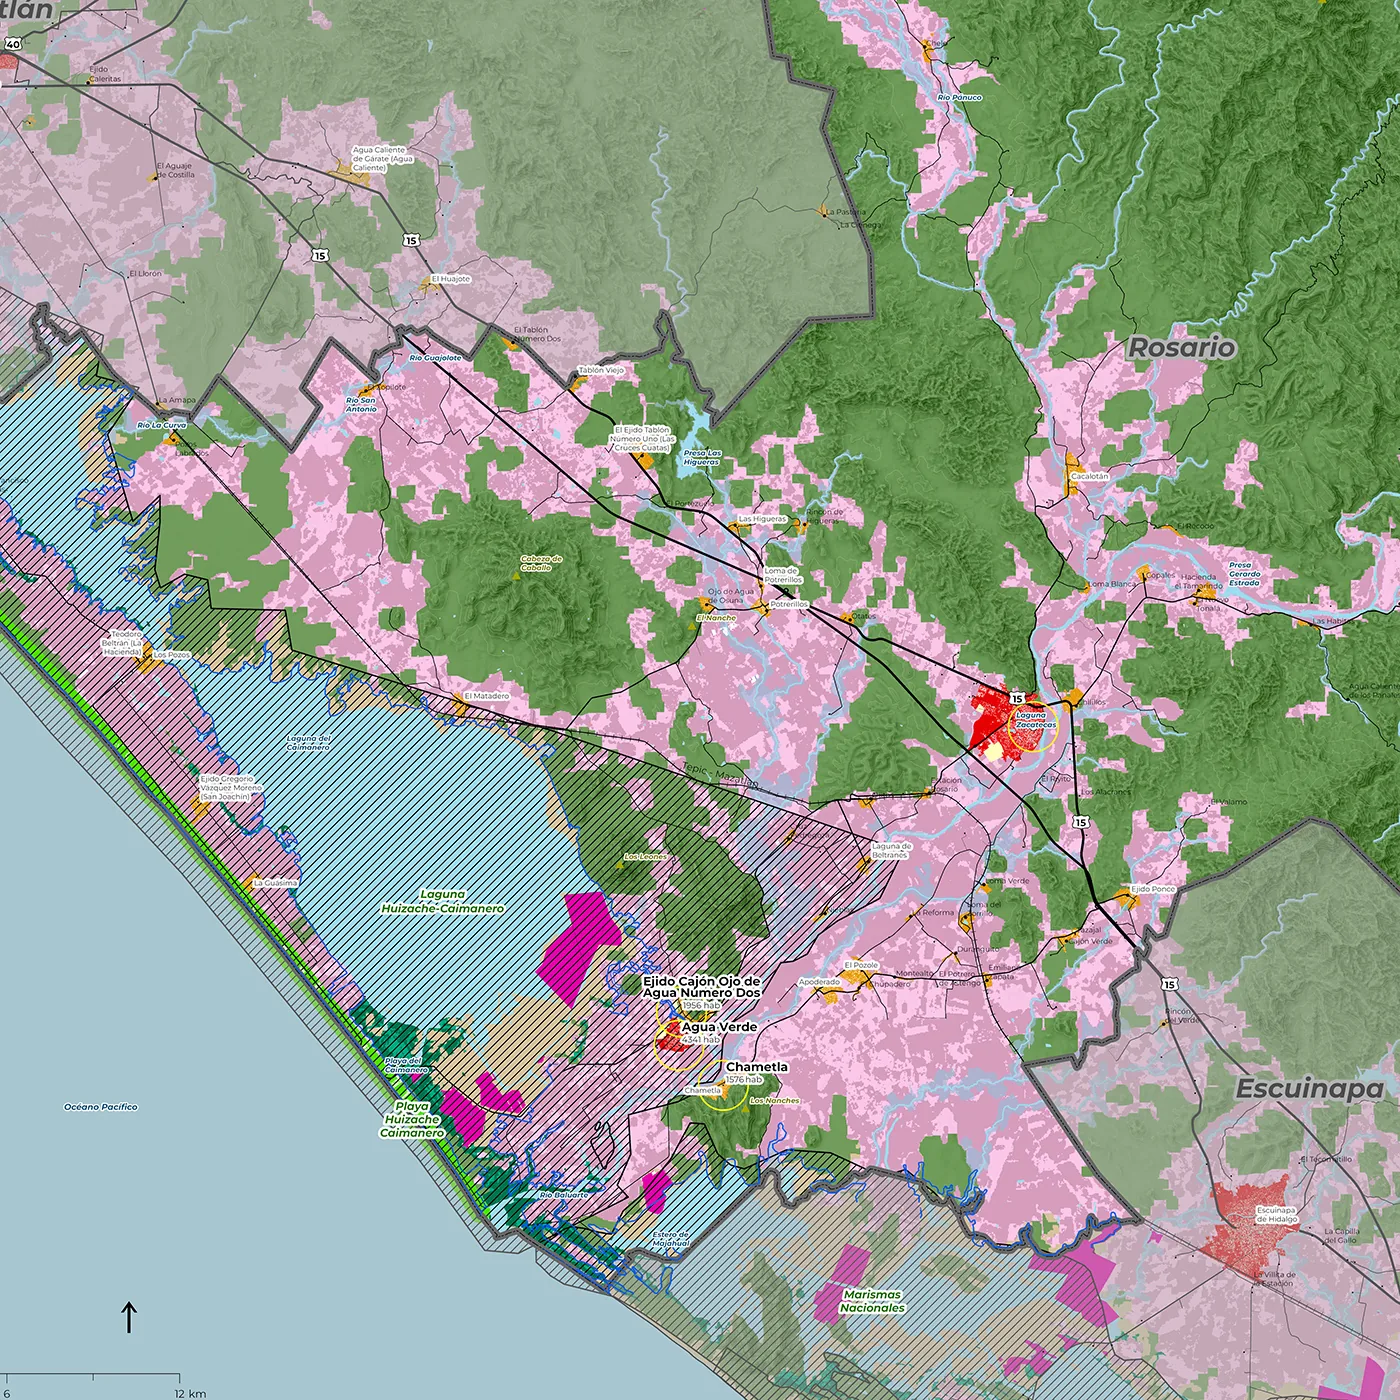Click the 15 shield beside Laguna Zacatecas
The image size is (1400, 1400).
coord(1016,699)
